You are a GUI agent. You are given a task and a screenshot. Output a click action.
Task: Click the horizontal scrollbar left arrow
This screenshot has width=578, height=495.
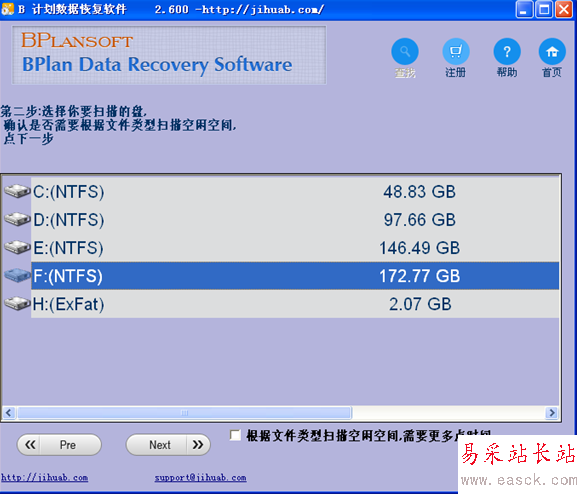point(9,412)
